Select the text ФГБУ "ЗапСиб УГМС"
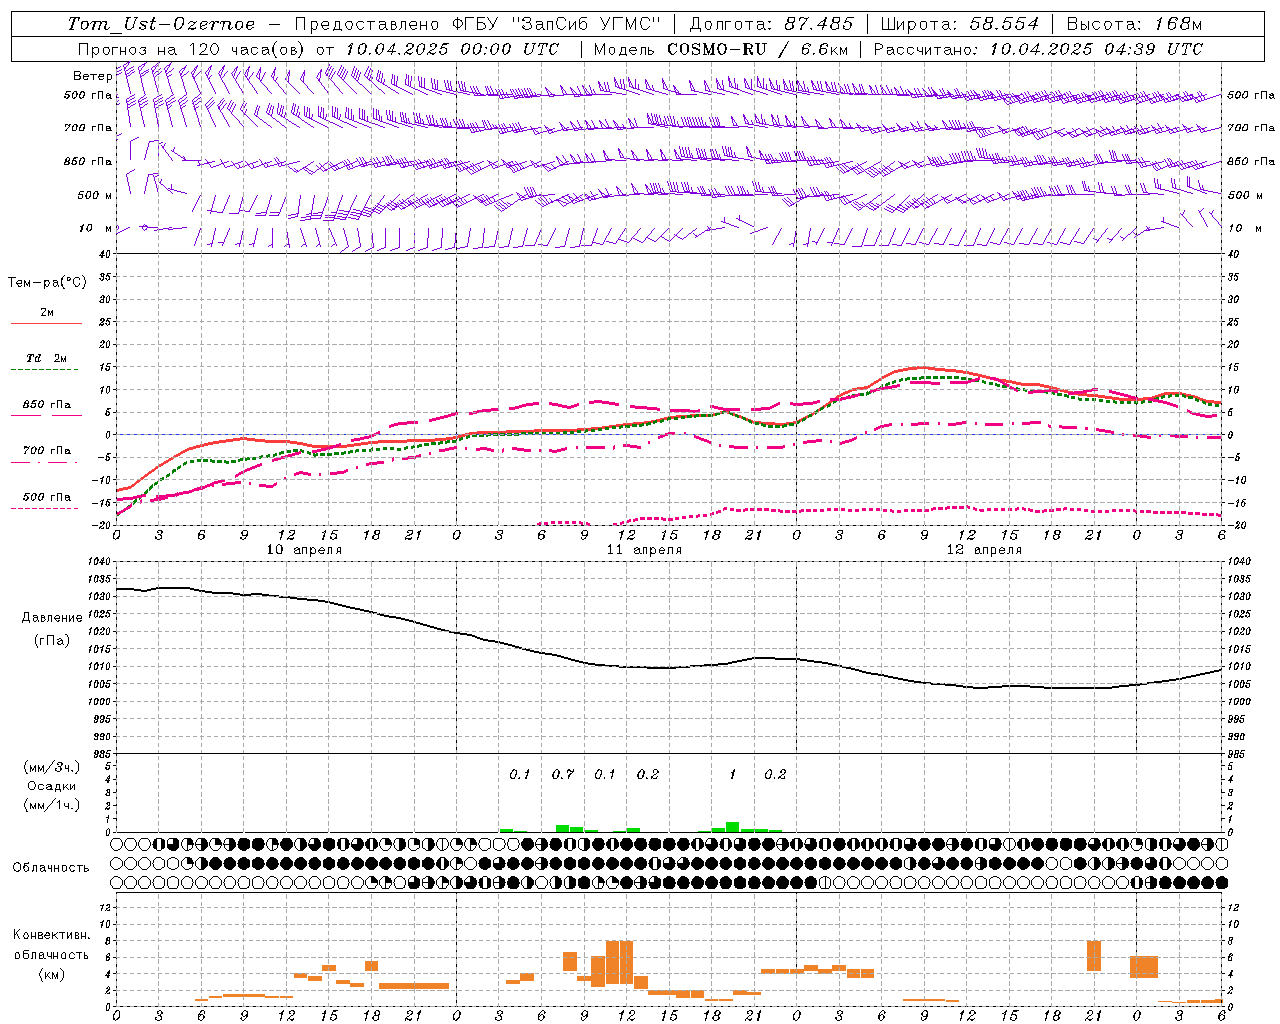 (x=559, y=24)
